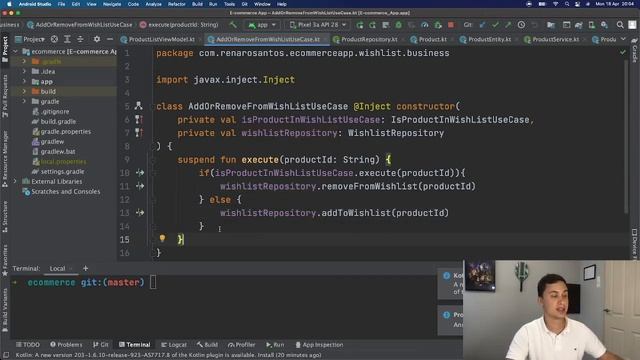Expand the gradle folder node
Image resolution: width=640 pixels, height=360 pixels.
[24, 101]
